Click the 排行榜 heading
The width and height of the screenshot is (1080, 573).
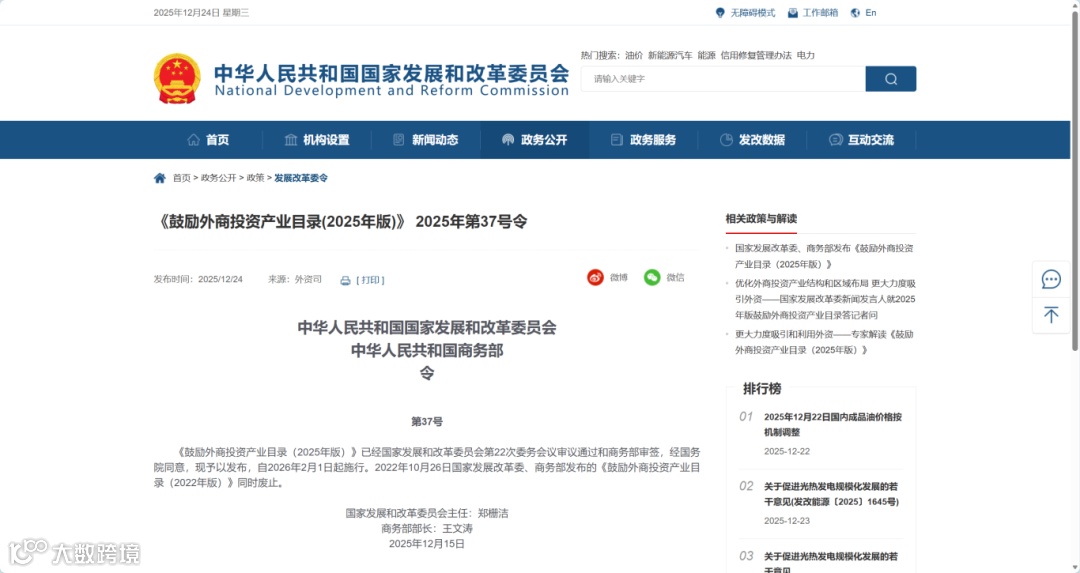click(x=762, y=388)
